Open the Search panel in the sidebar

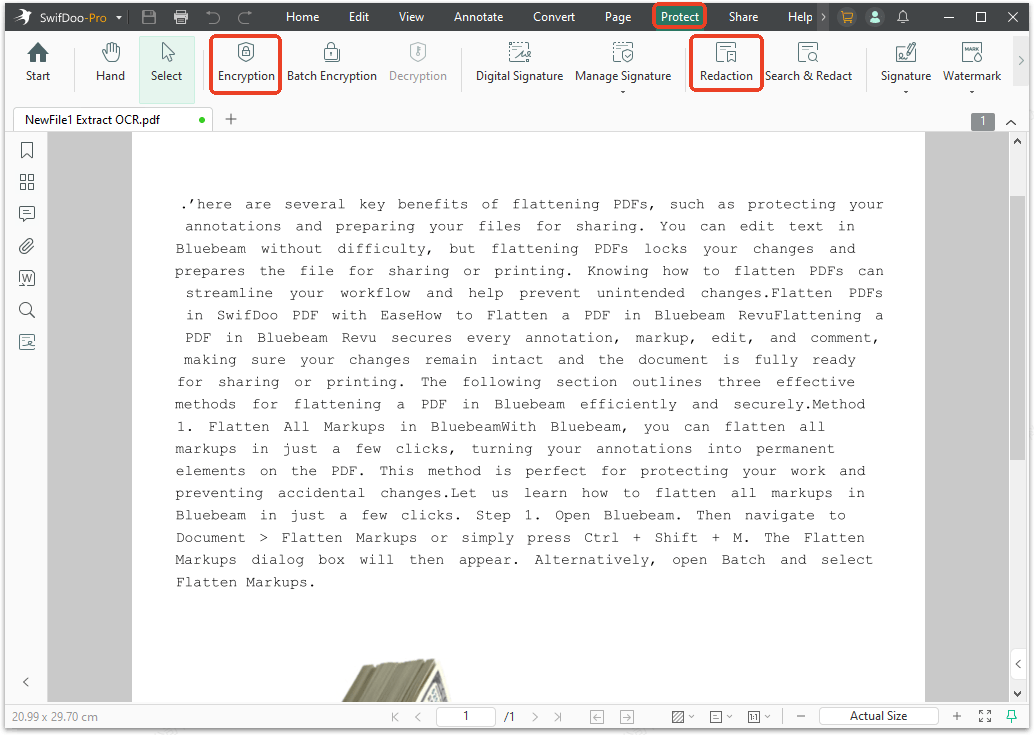[26, 310]
